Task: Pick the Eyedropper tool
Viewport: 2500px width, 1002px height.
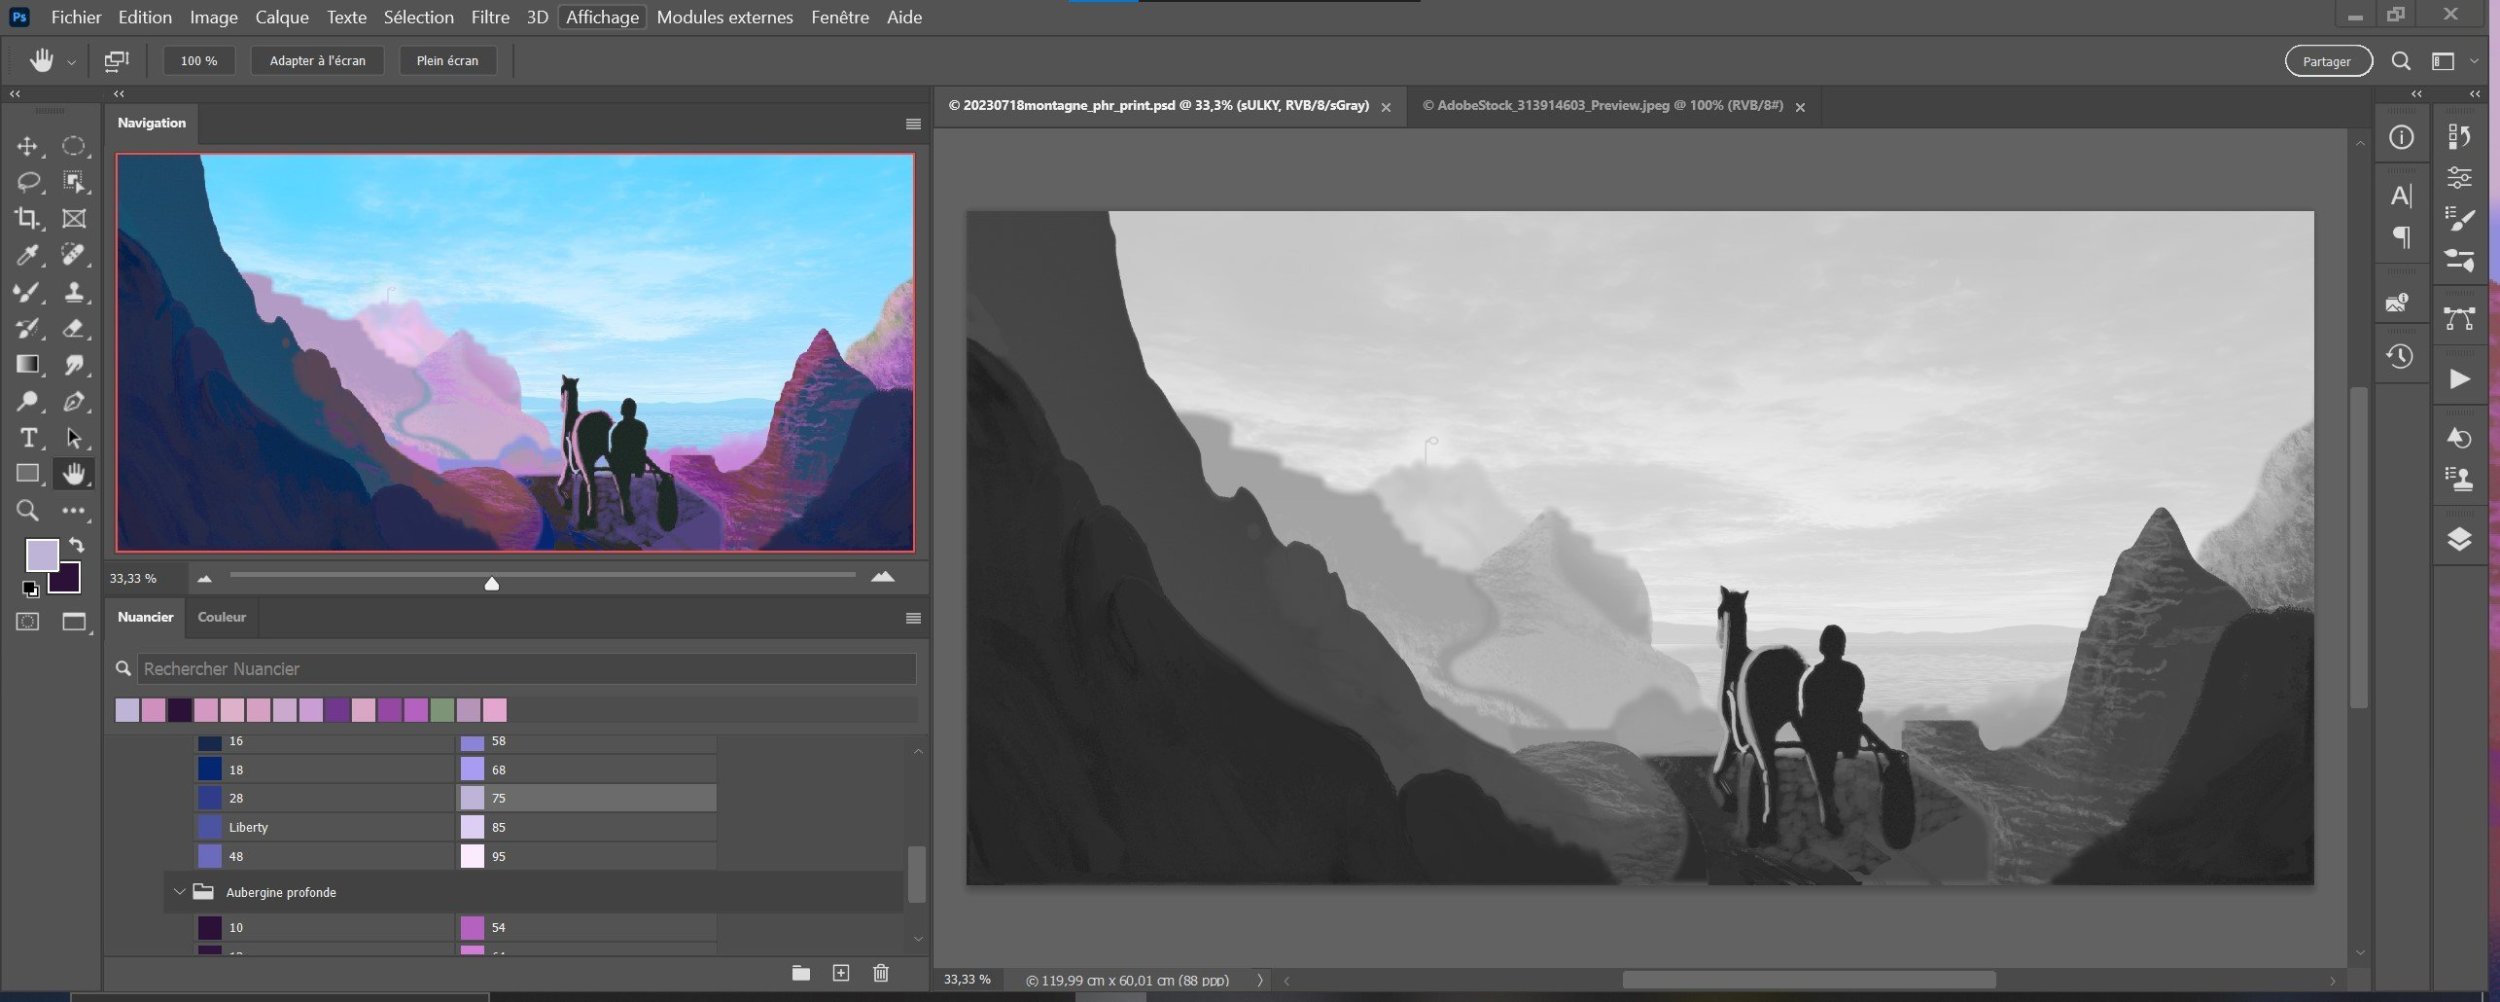Action: [x=27, y=255]
